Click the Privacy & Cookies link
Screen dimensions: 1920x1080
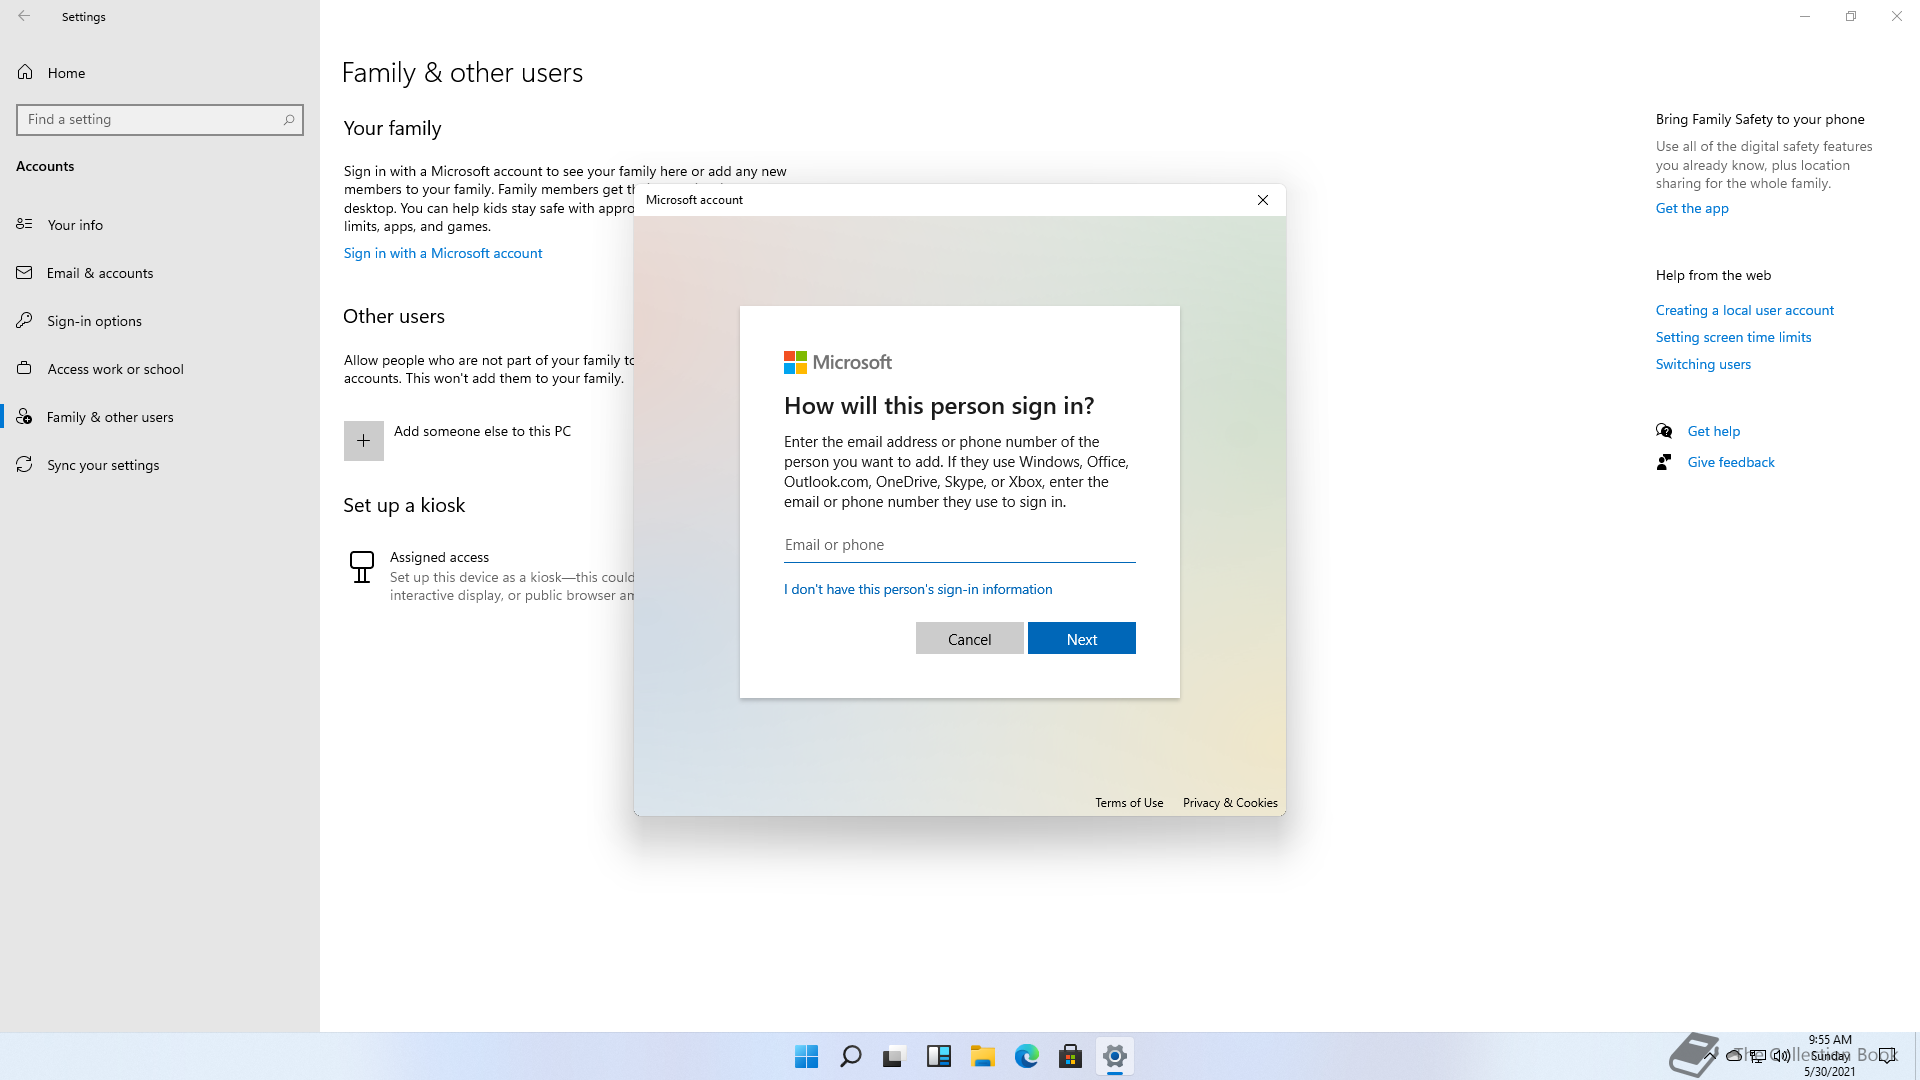(1229, 803)
